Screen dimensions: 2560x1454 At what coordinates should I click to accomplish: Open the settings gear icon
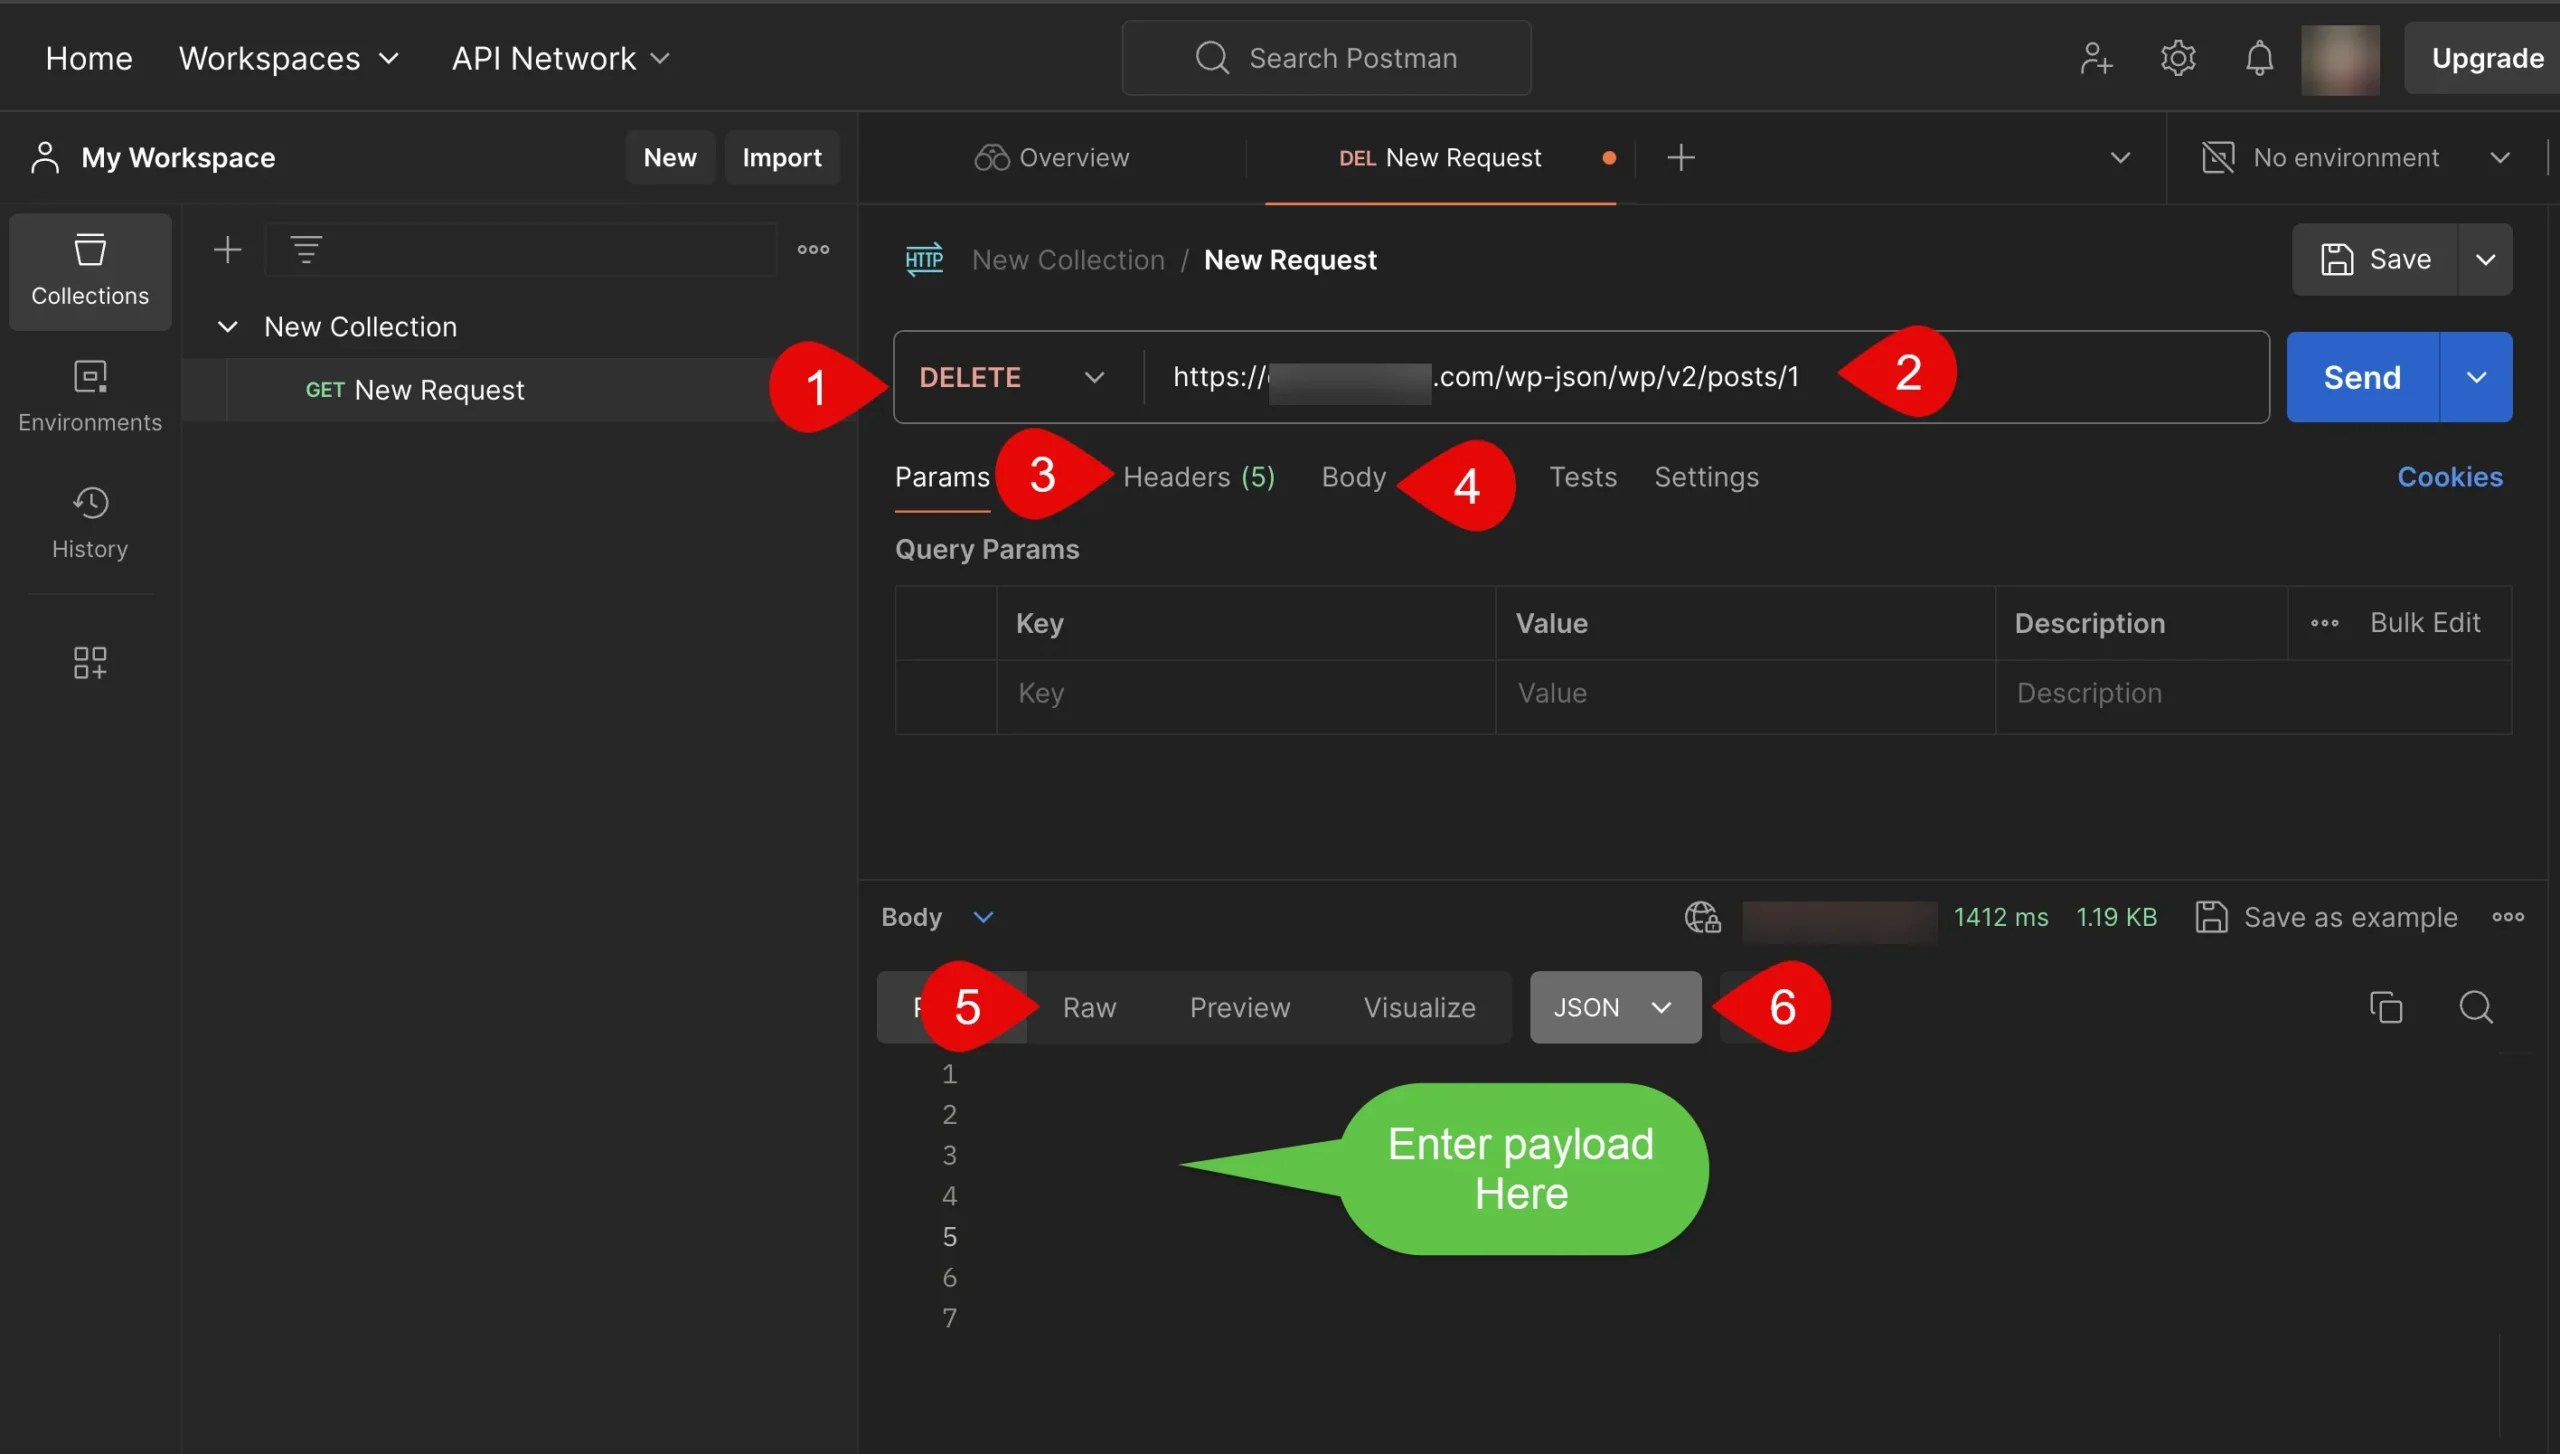click(2177, 58)
